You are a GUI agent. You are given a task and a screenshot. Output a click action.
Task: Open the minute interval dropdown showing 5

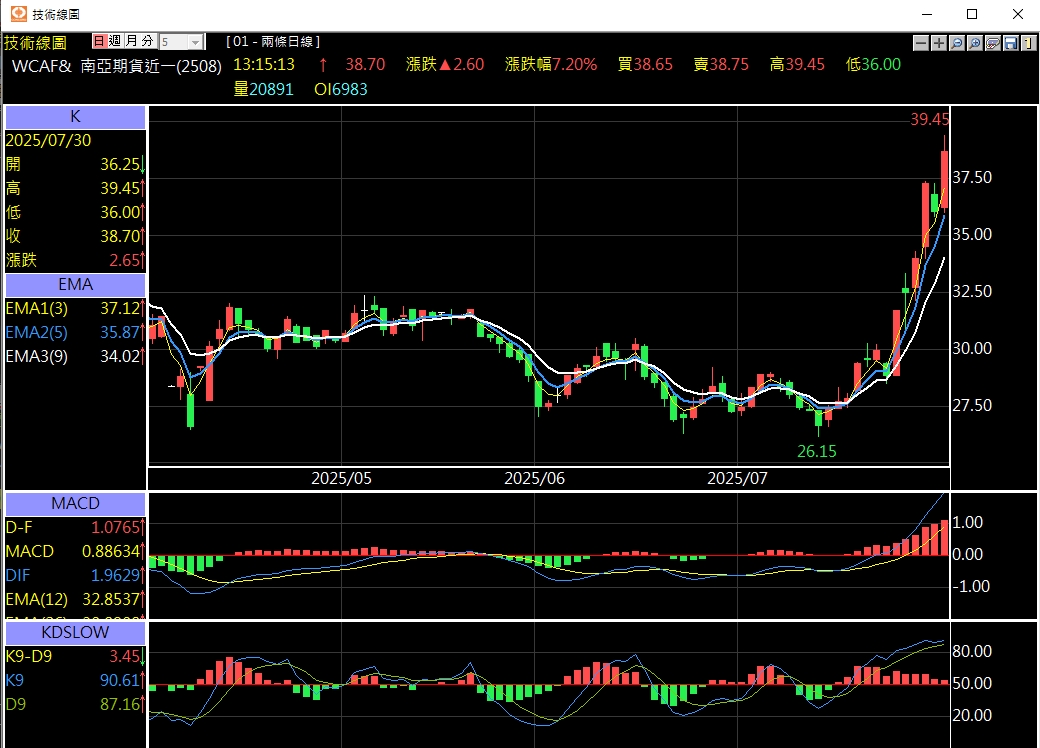click(180, 42)
